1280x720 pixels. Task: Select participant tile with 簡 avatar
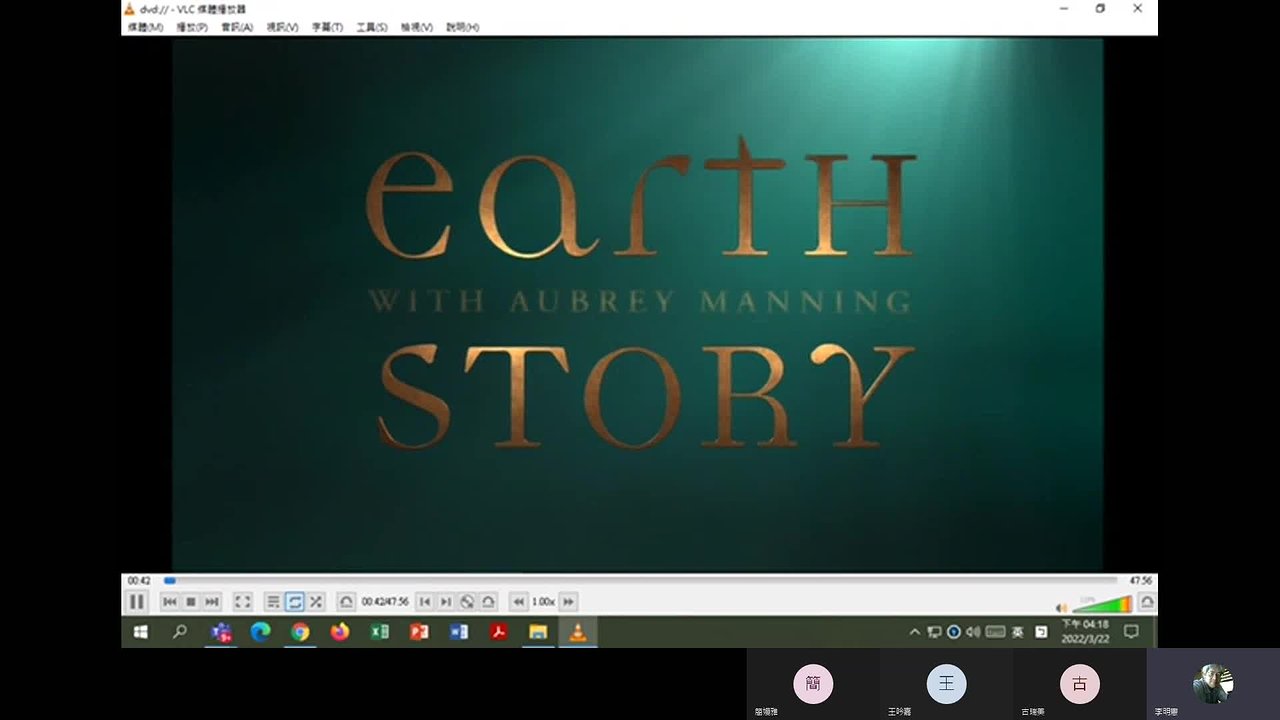813,684
